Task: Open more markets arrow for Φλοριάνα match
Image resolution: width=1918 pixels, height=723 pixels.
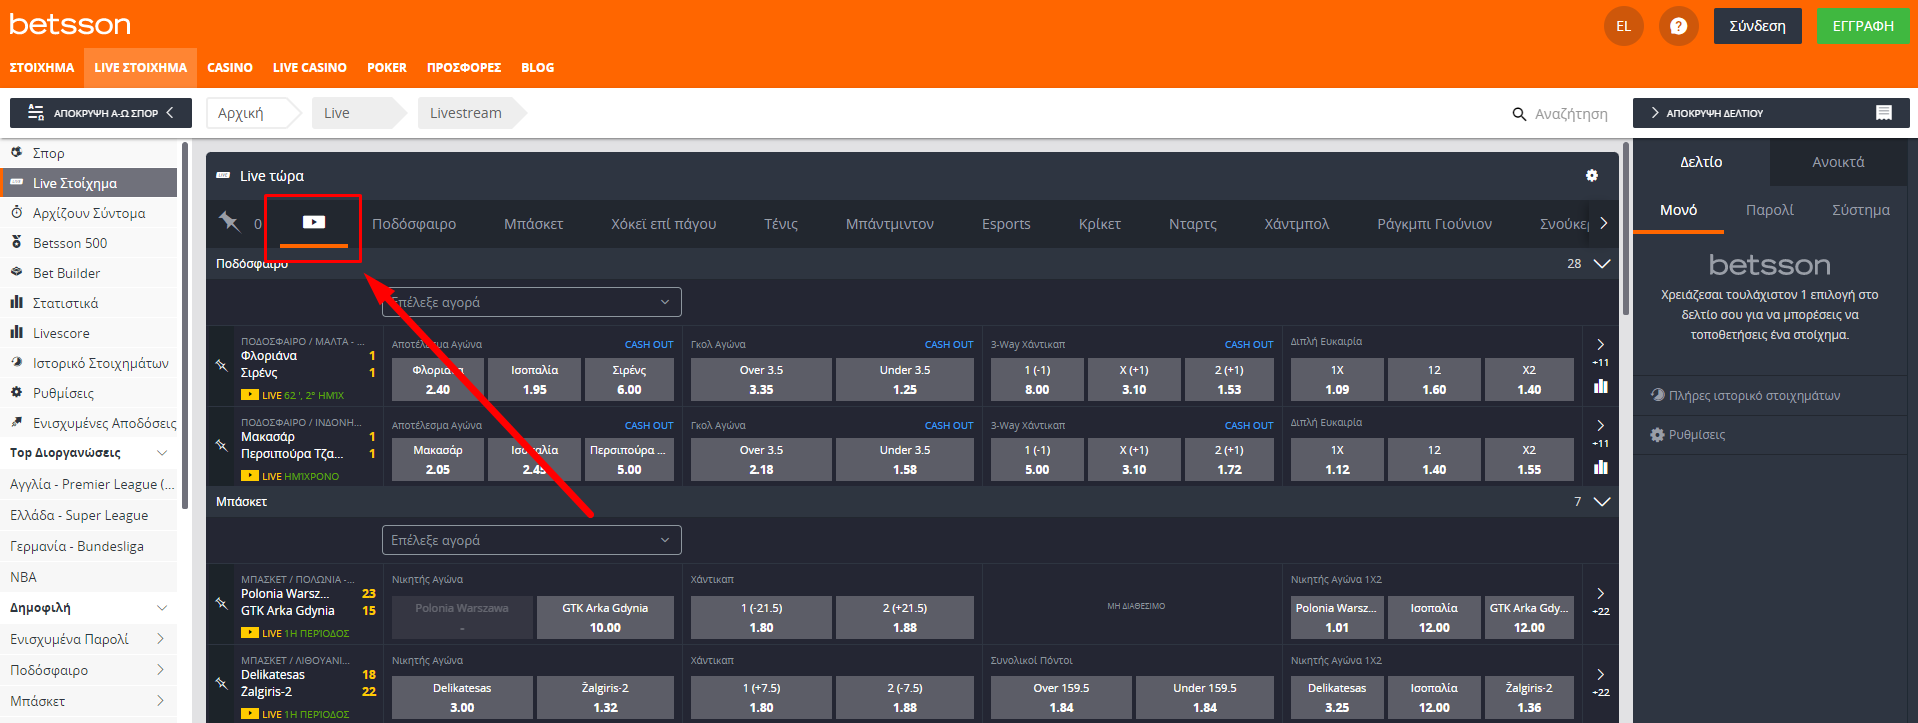Action: click(x=1600, y=344)
